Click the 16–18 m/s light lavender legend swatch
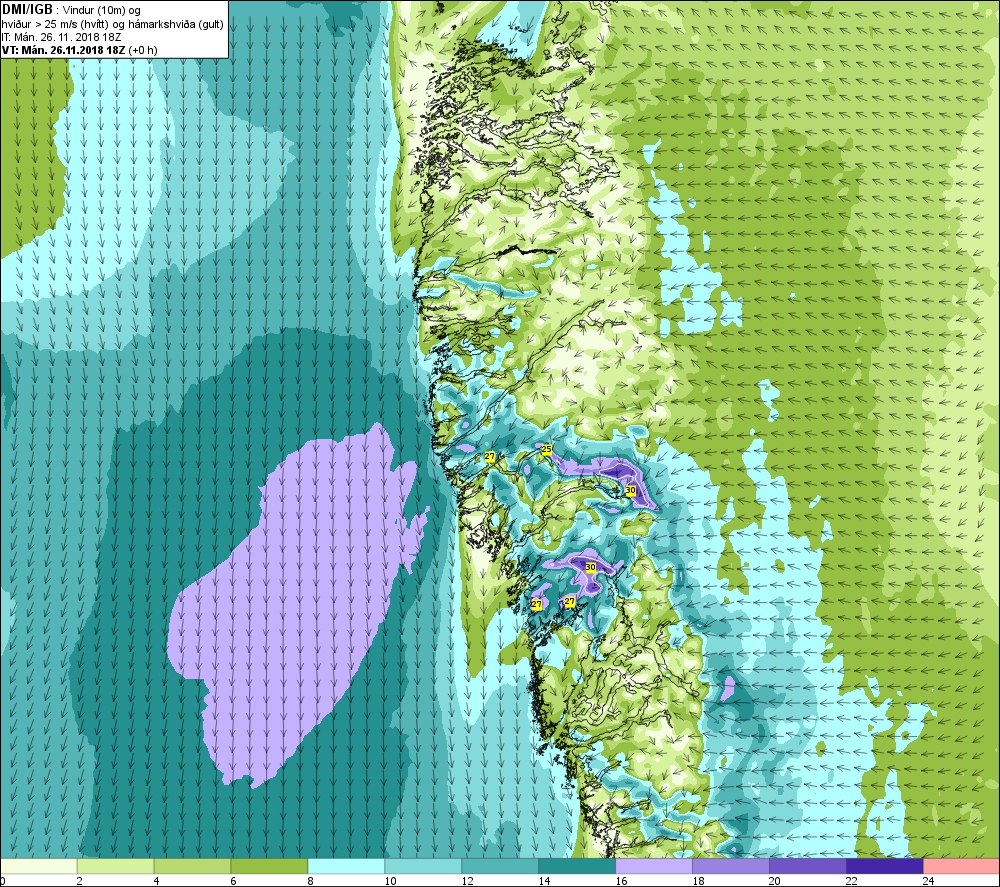This screenshot has width=1000, height=887. coord(654,866)
